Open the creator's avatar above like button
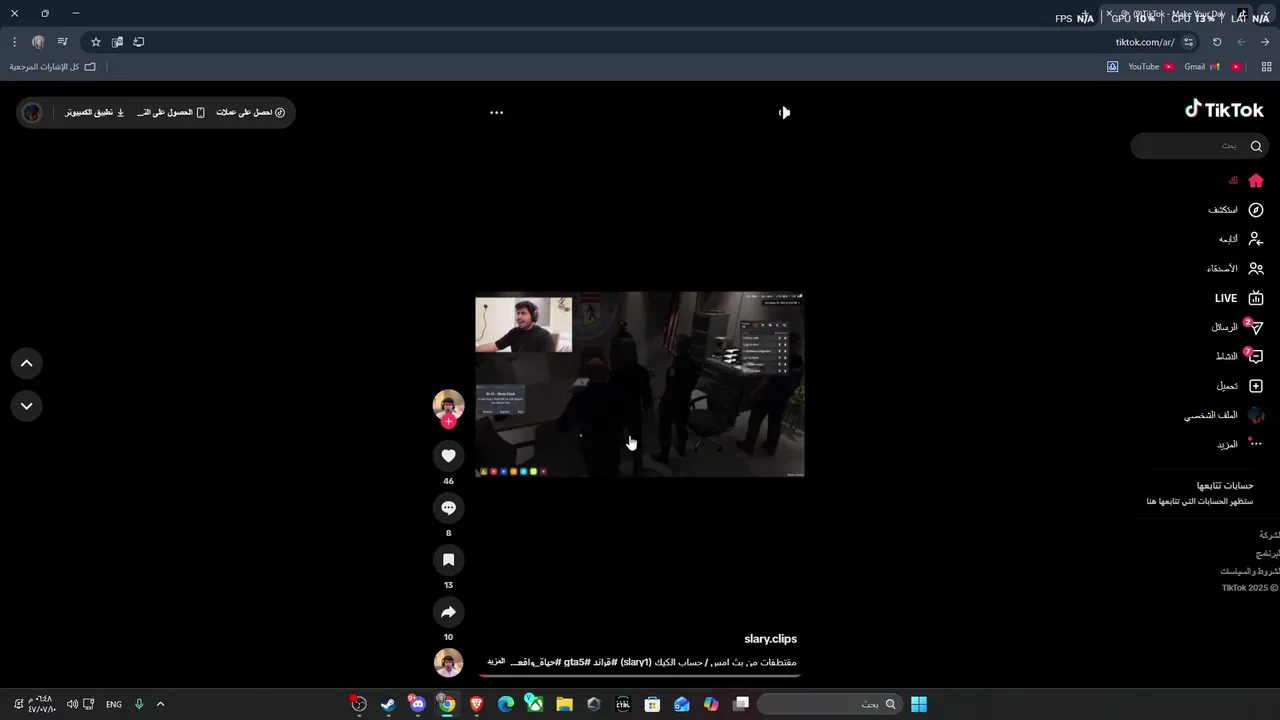This screenshot has width=1280, height=720. (448, 404)
